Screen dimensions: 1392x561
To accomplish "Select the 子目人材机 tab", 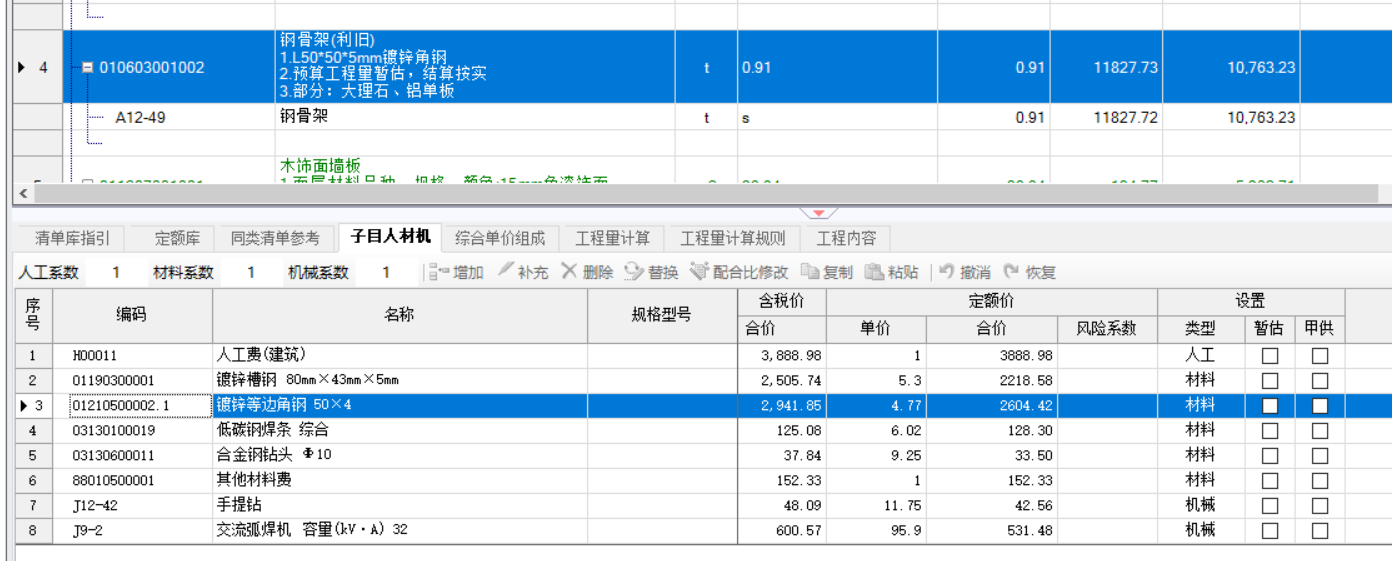I will 390,236.
